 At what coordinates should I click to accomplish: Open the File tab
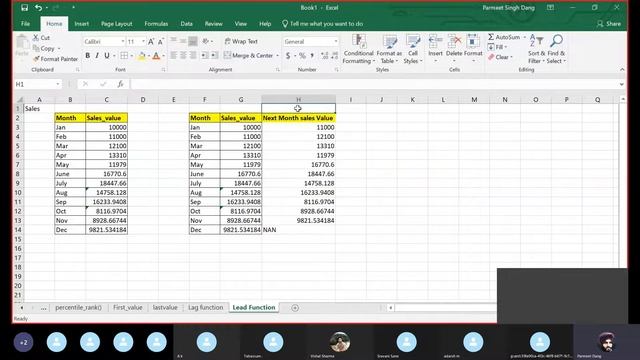point(25,24)
